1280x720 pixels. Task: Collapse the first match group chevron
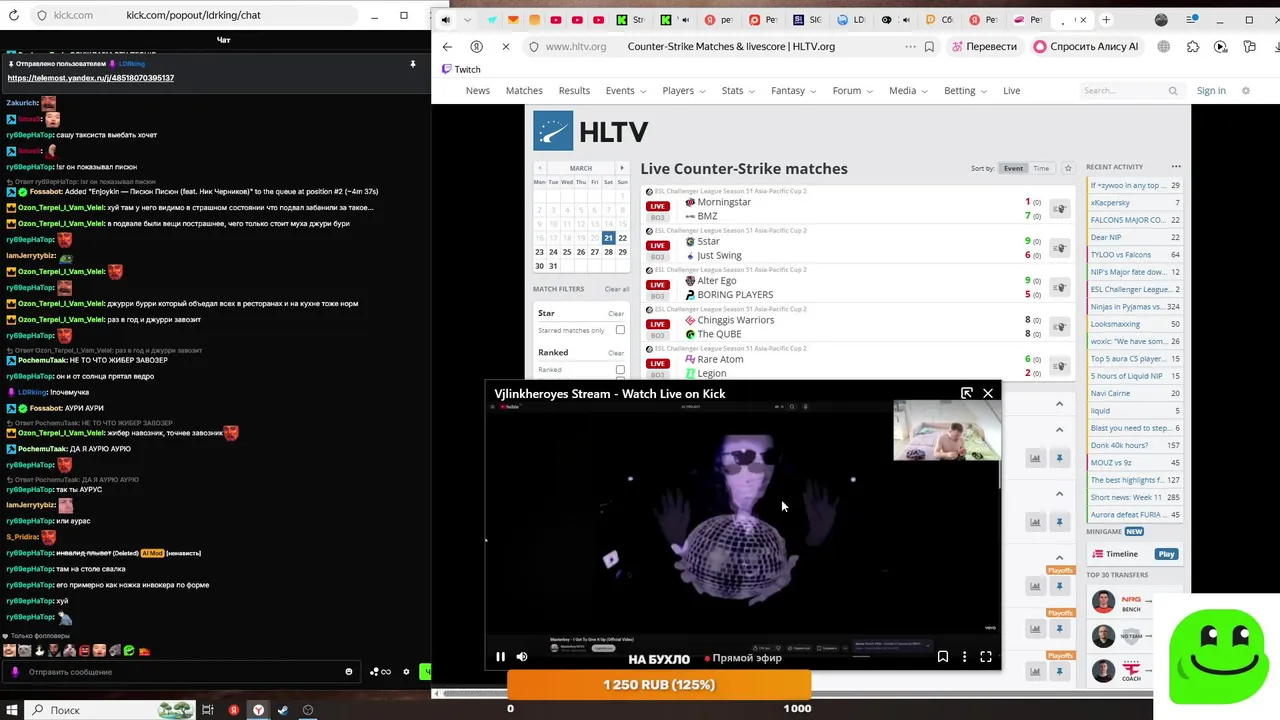(1059, 403)
